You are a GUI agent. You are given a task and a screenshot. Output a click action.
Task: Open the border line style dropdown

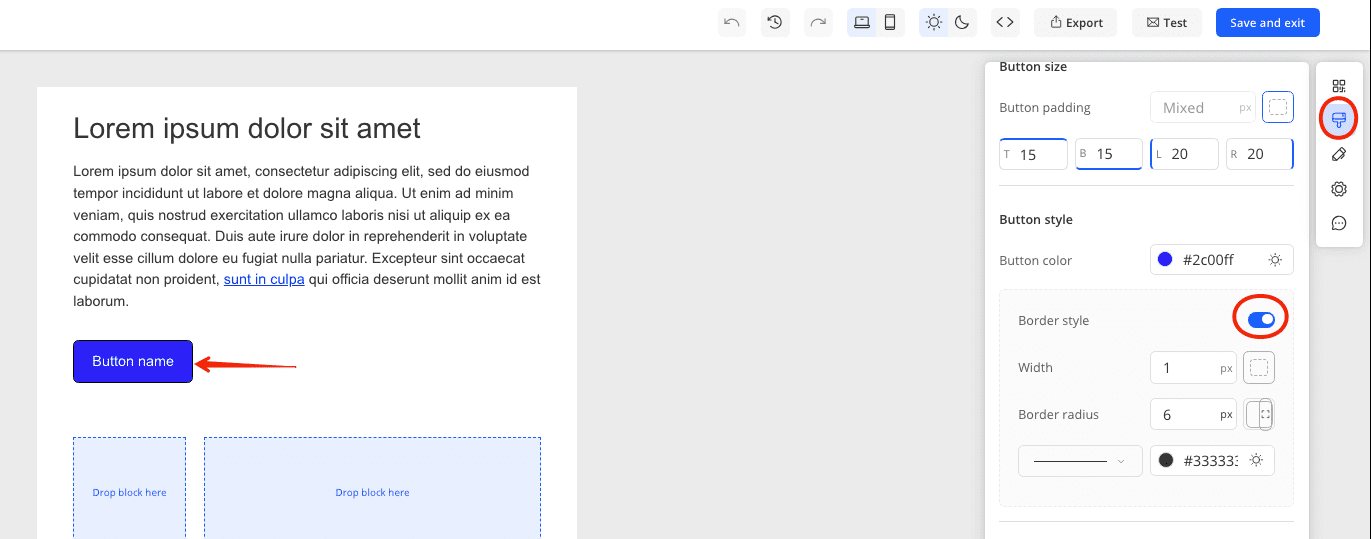(1080, 461)
